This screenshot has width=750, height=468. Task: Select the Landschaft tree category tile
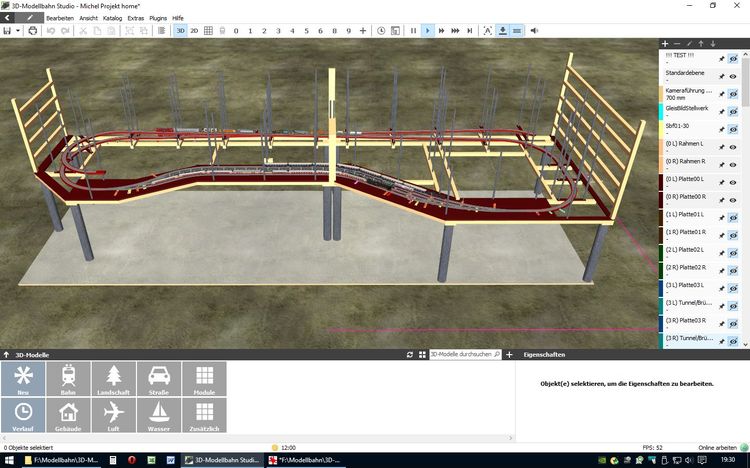pyautogui.click(x=113, y=379)
